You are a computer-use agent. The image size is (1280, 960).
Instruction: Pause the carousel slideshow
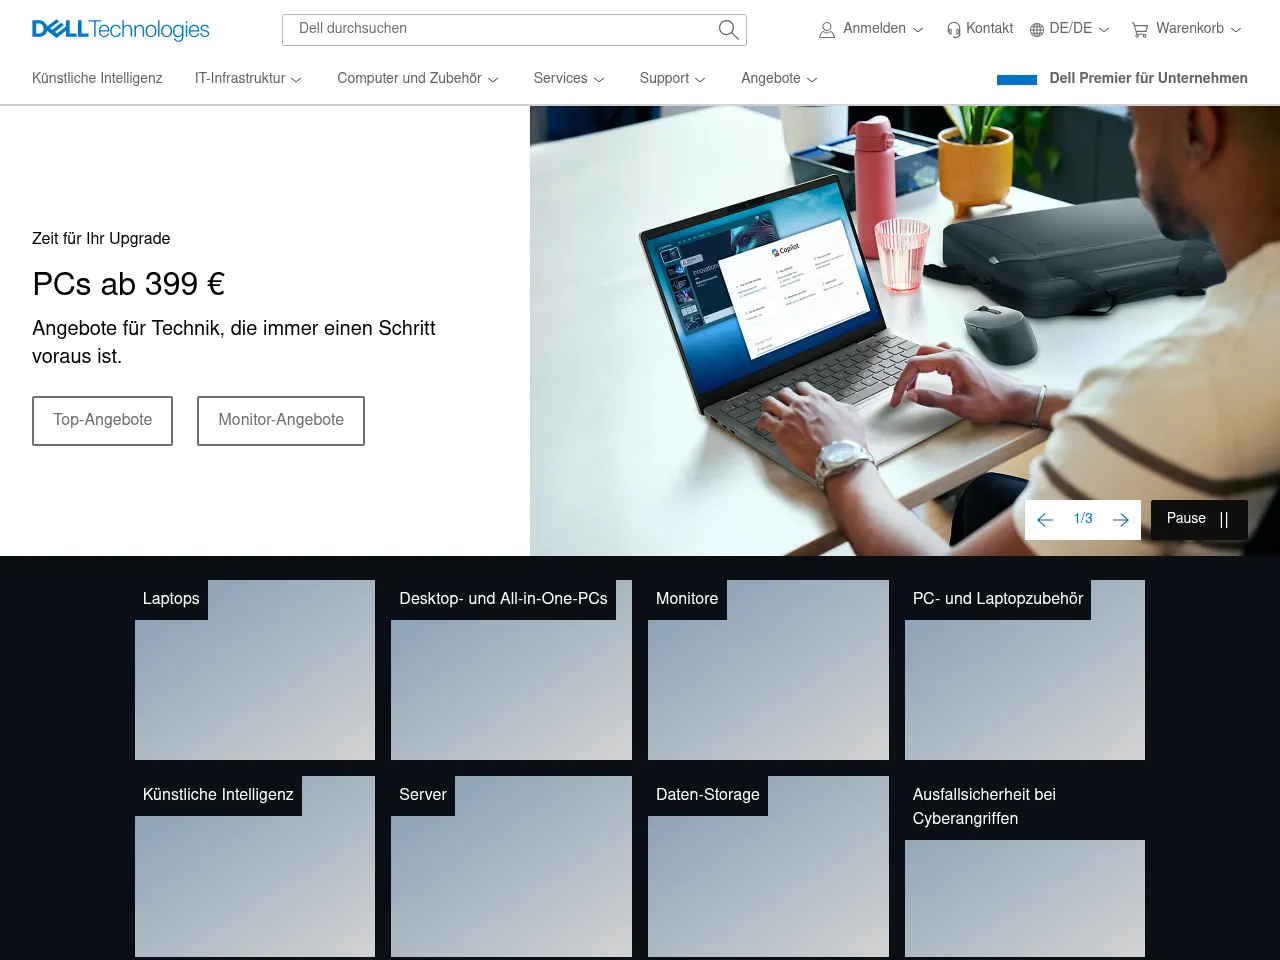(x=1198, y=519)
